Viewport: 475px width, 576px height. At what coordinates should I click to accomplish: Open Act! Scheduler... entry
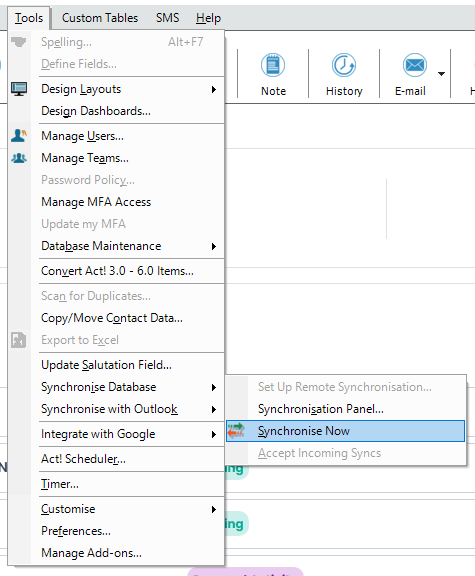116,459
